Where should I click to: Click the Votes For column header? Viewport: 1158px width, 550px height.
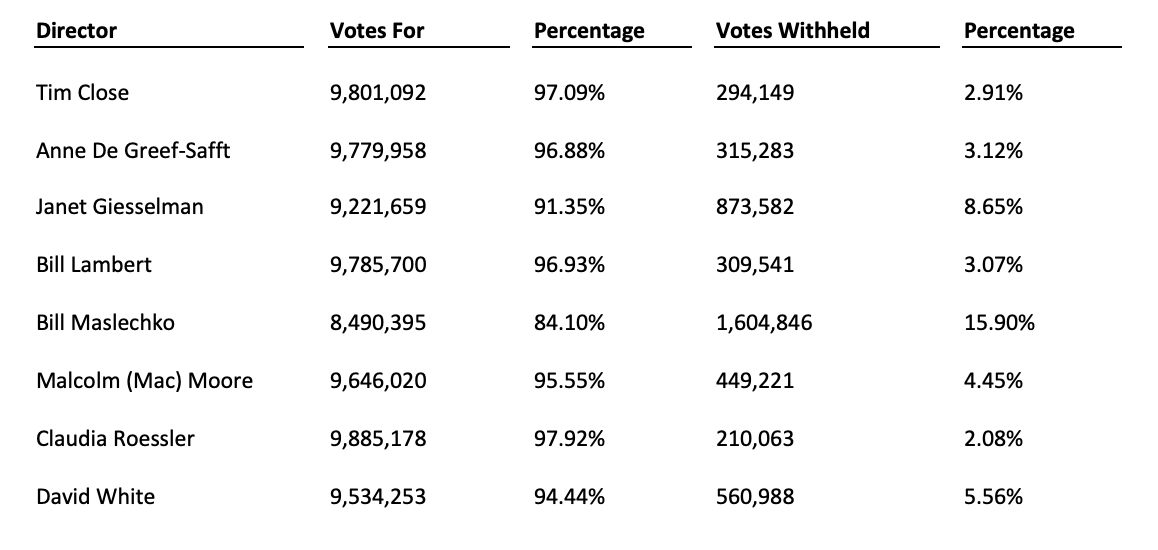377,31
